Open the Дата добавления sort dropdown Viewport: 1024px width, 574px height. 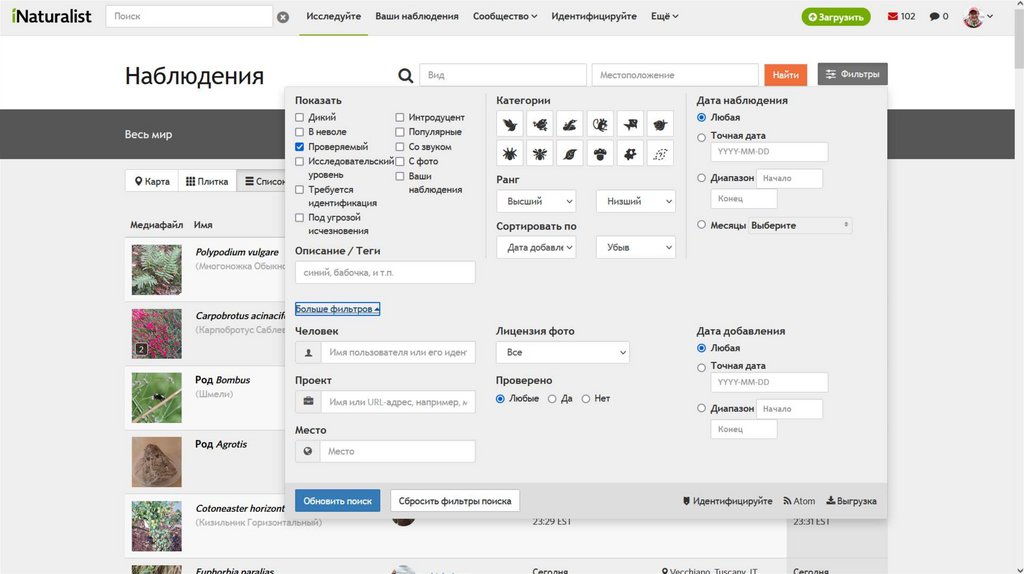[536, 247]
